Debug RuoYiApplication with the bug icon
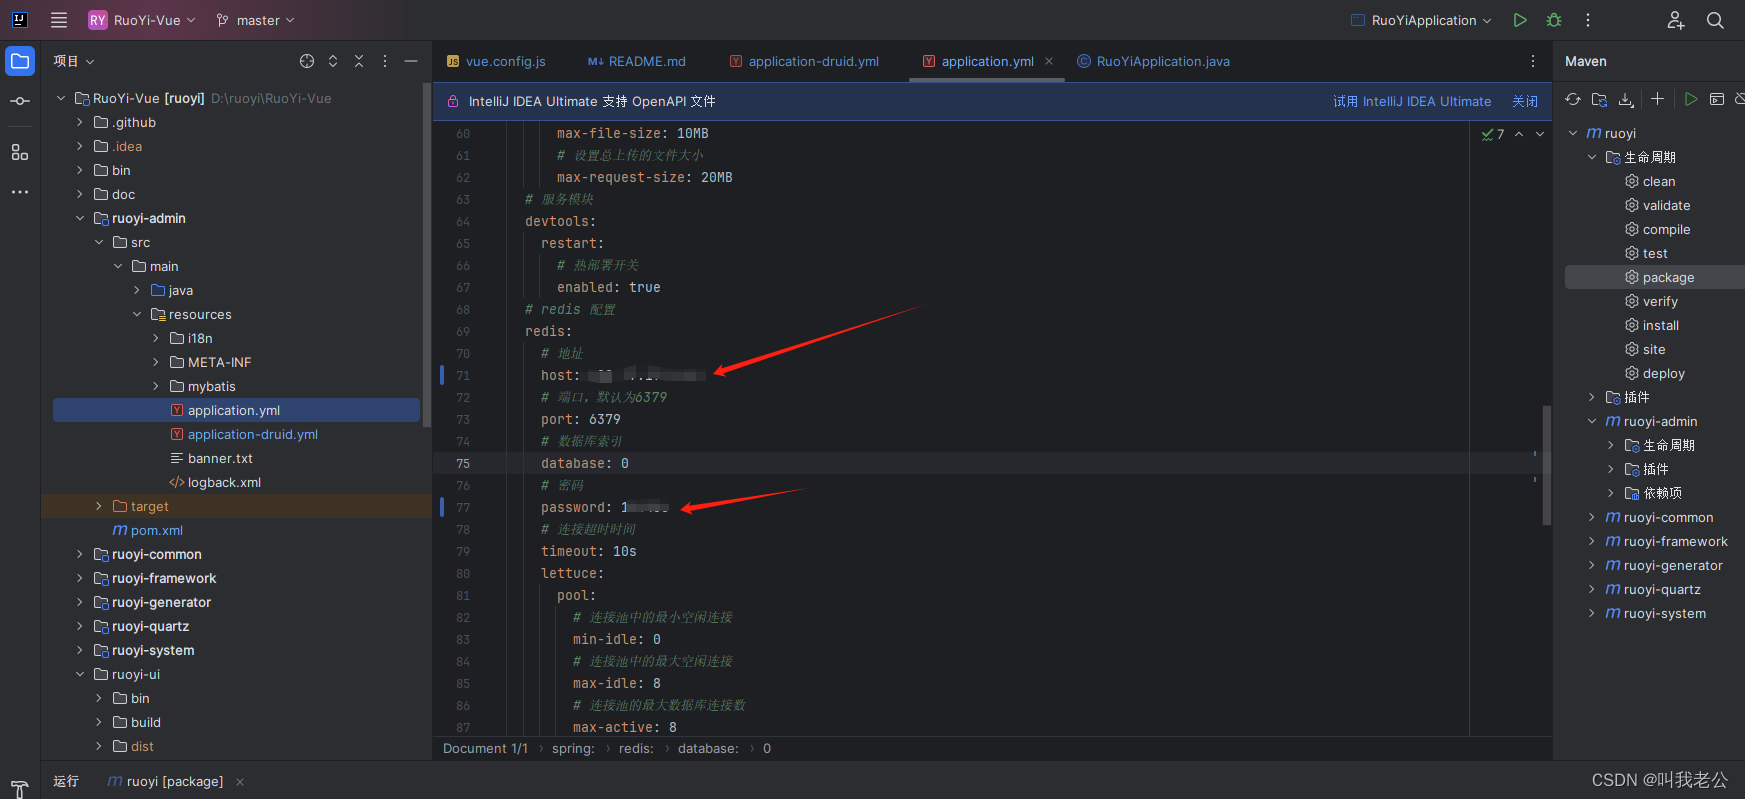1745x799 pixels. [x=1554, y=20]
